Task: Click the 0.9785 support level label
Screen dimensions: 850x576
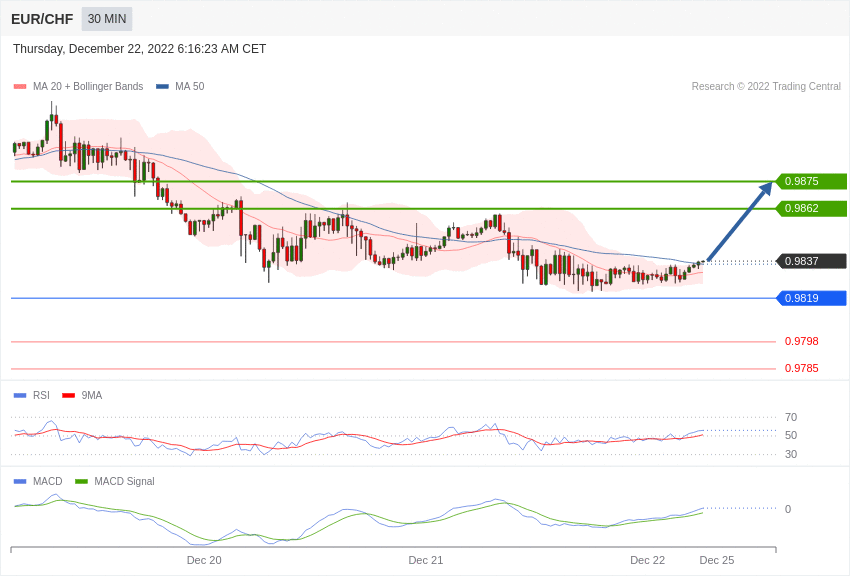Action: coord(802,368)
